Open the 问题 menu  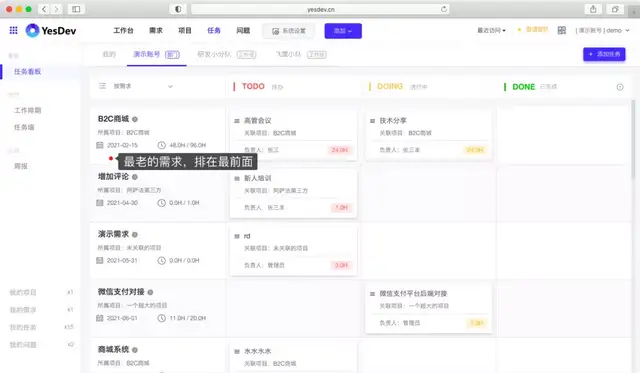243,30
